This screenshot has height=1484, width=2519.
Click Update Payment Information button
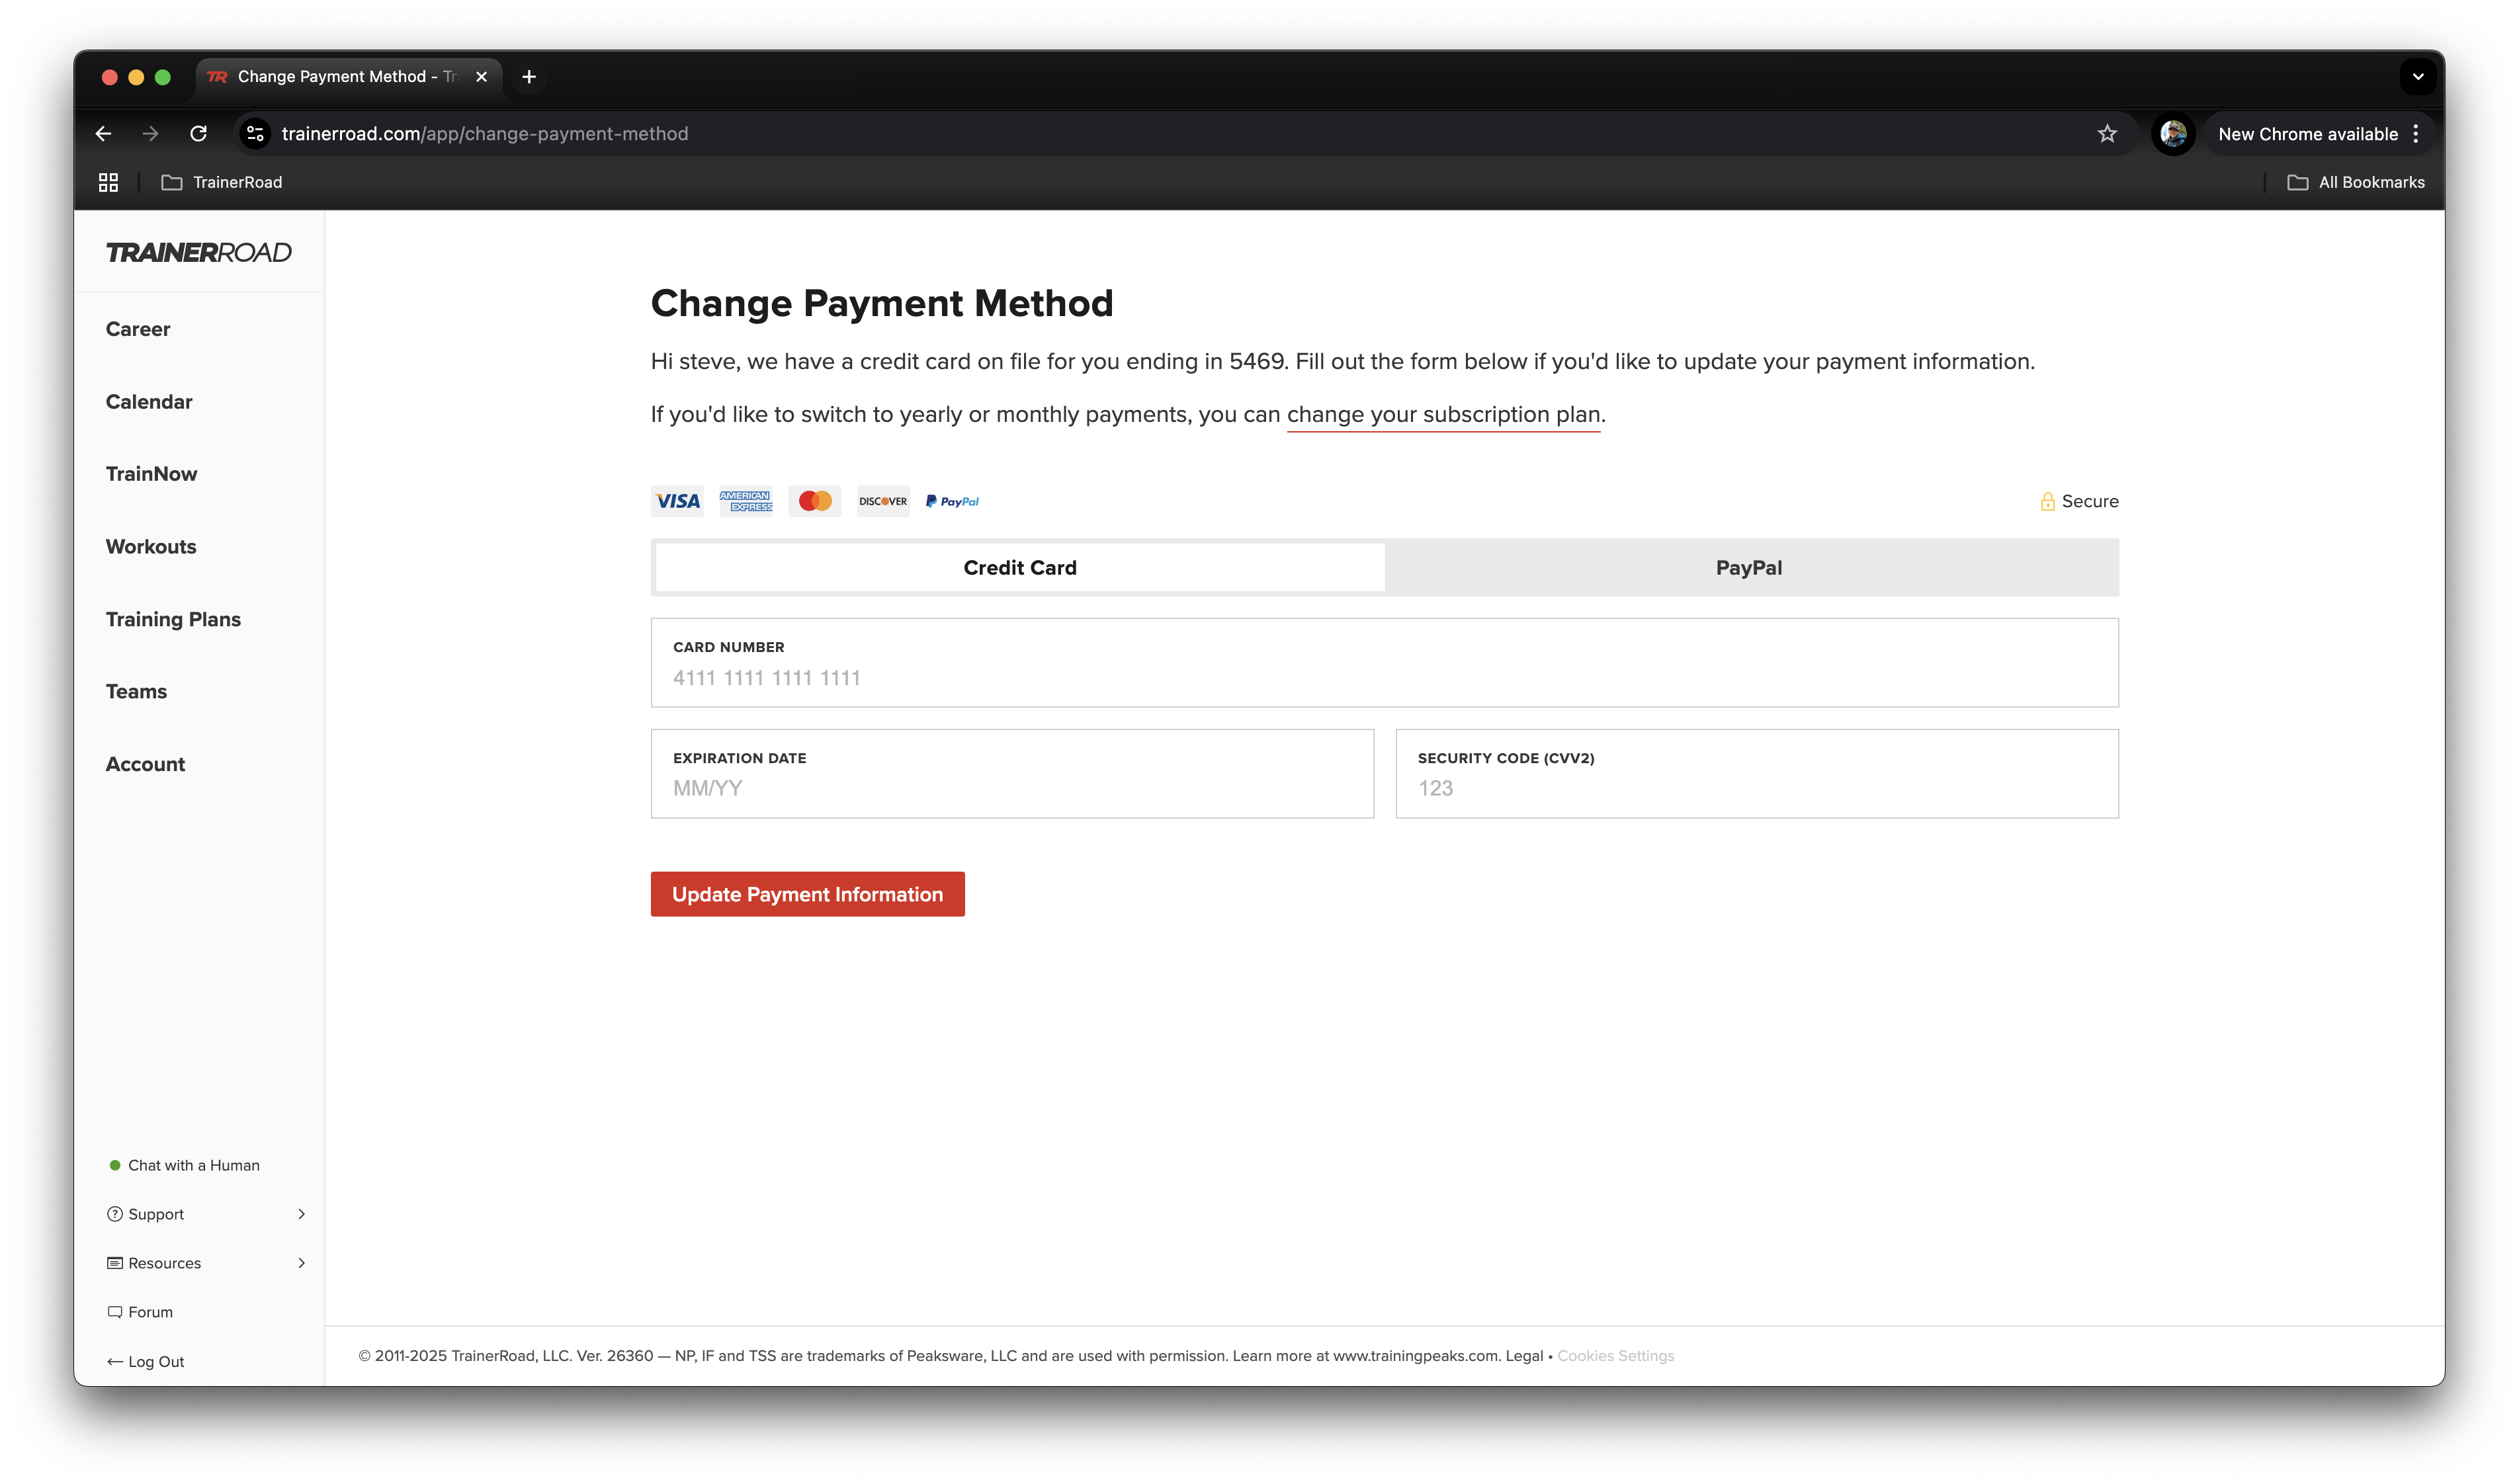click(808, 895)
